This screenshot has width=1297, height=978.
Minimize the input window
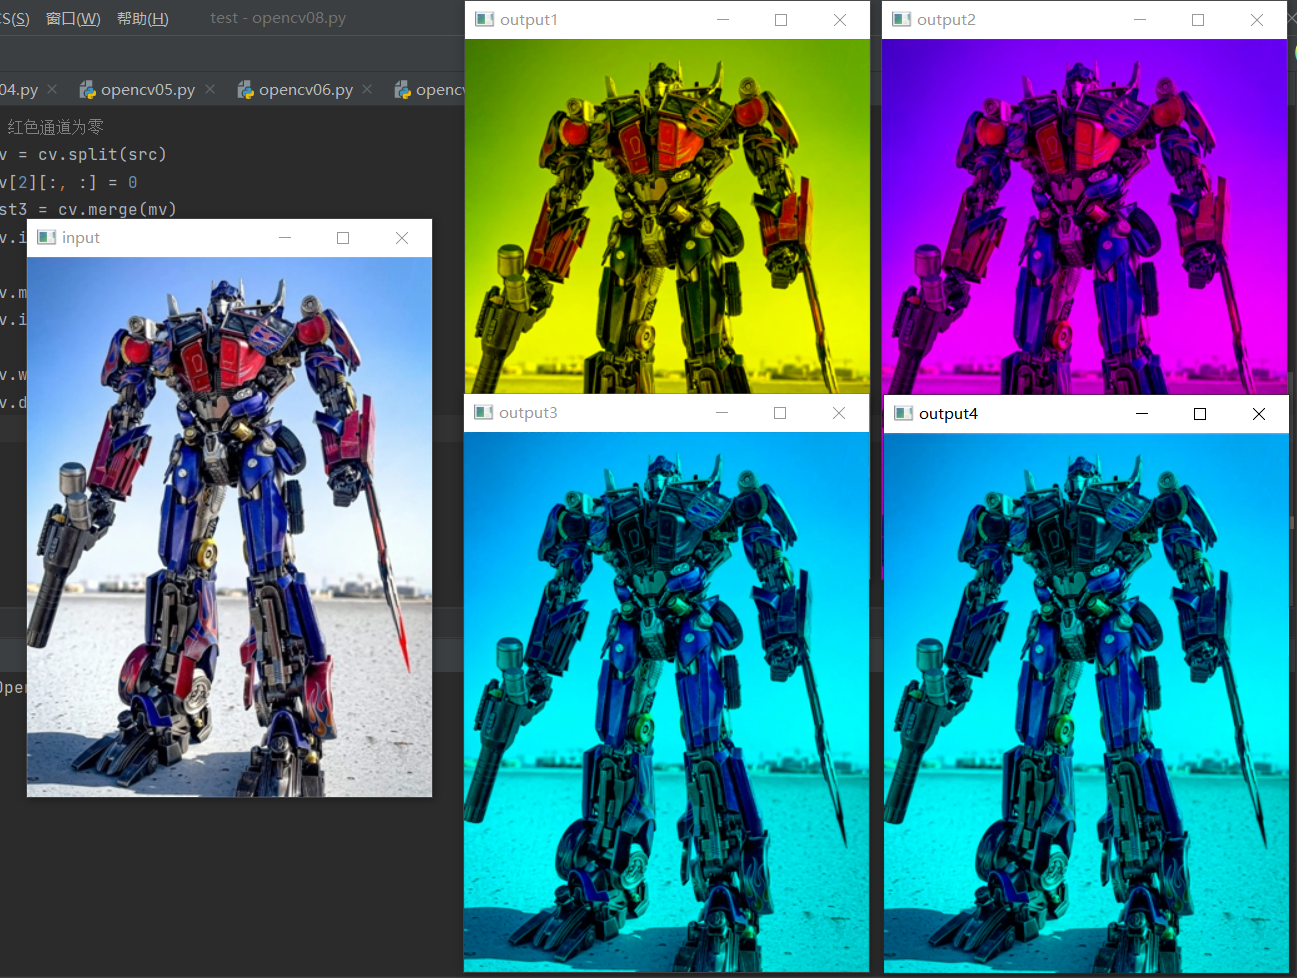[x=285, y=237]
